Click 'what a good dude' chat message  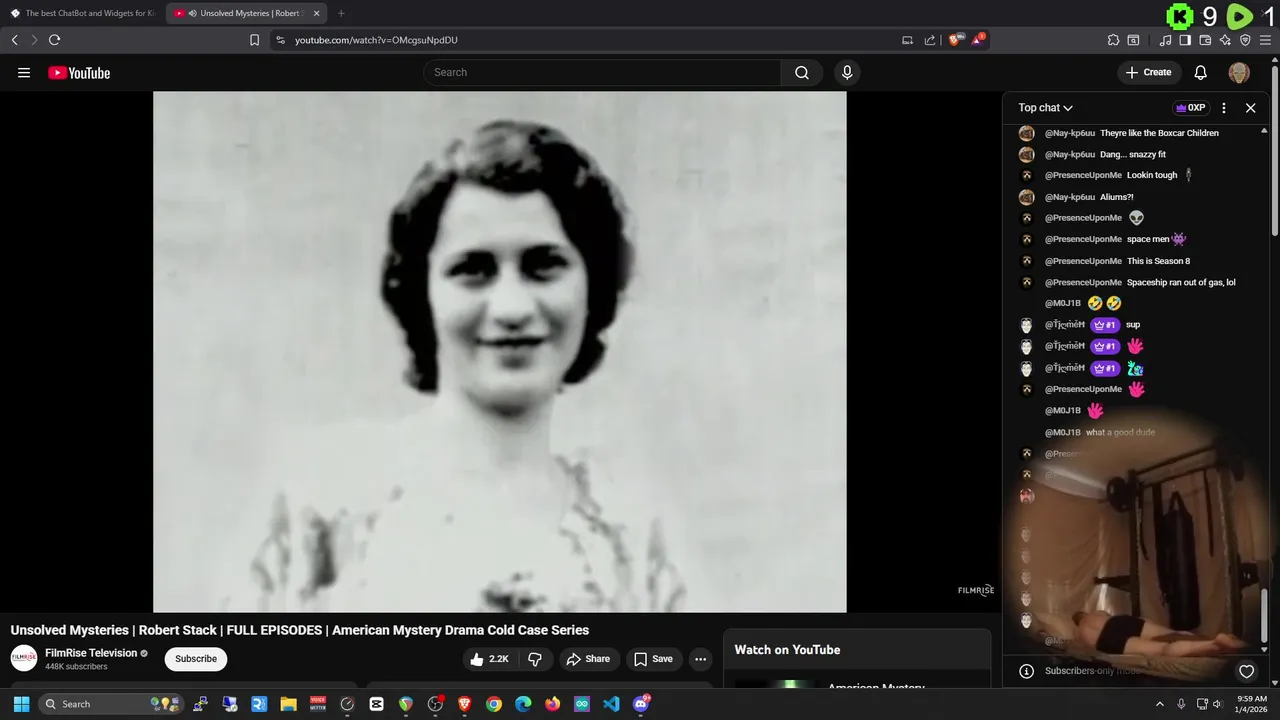1120,432
